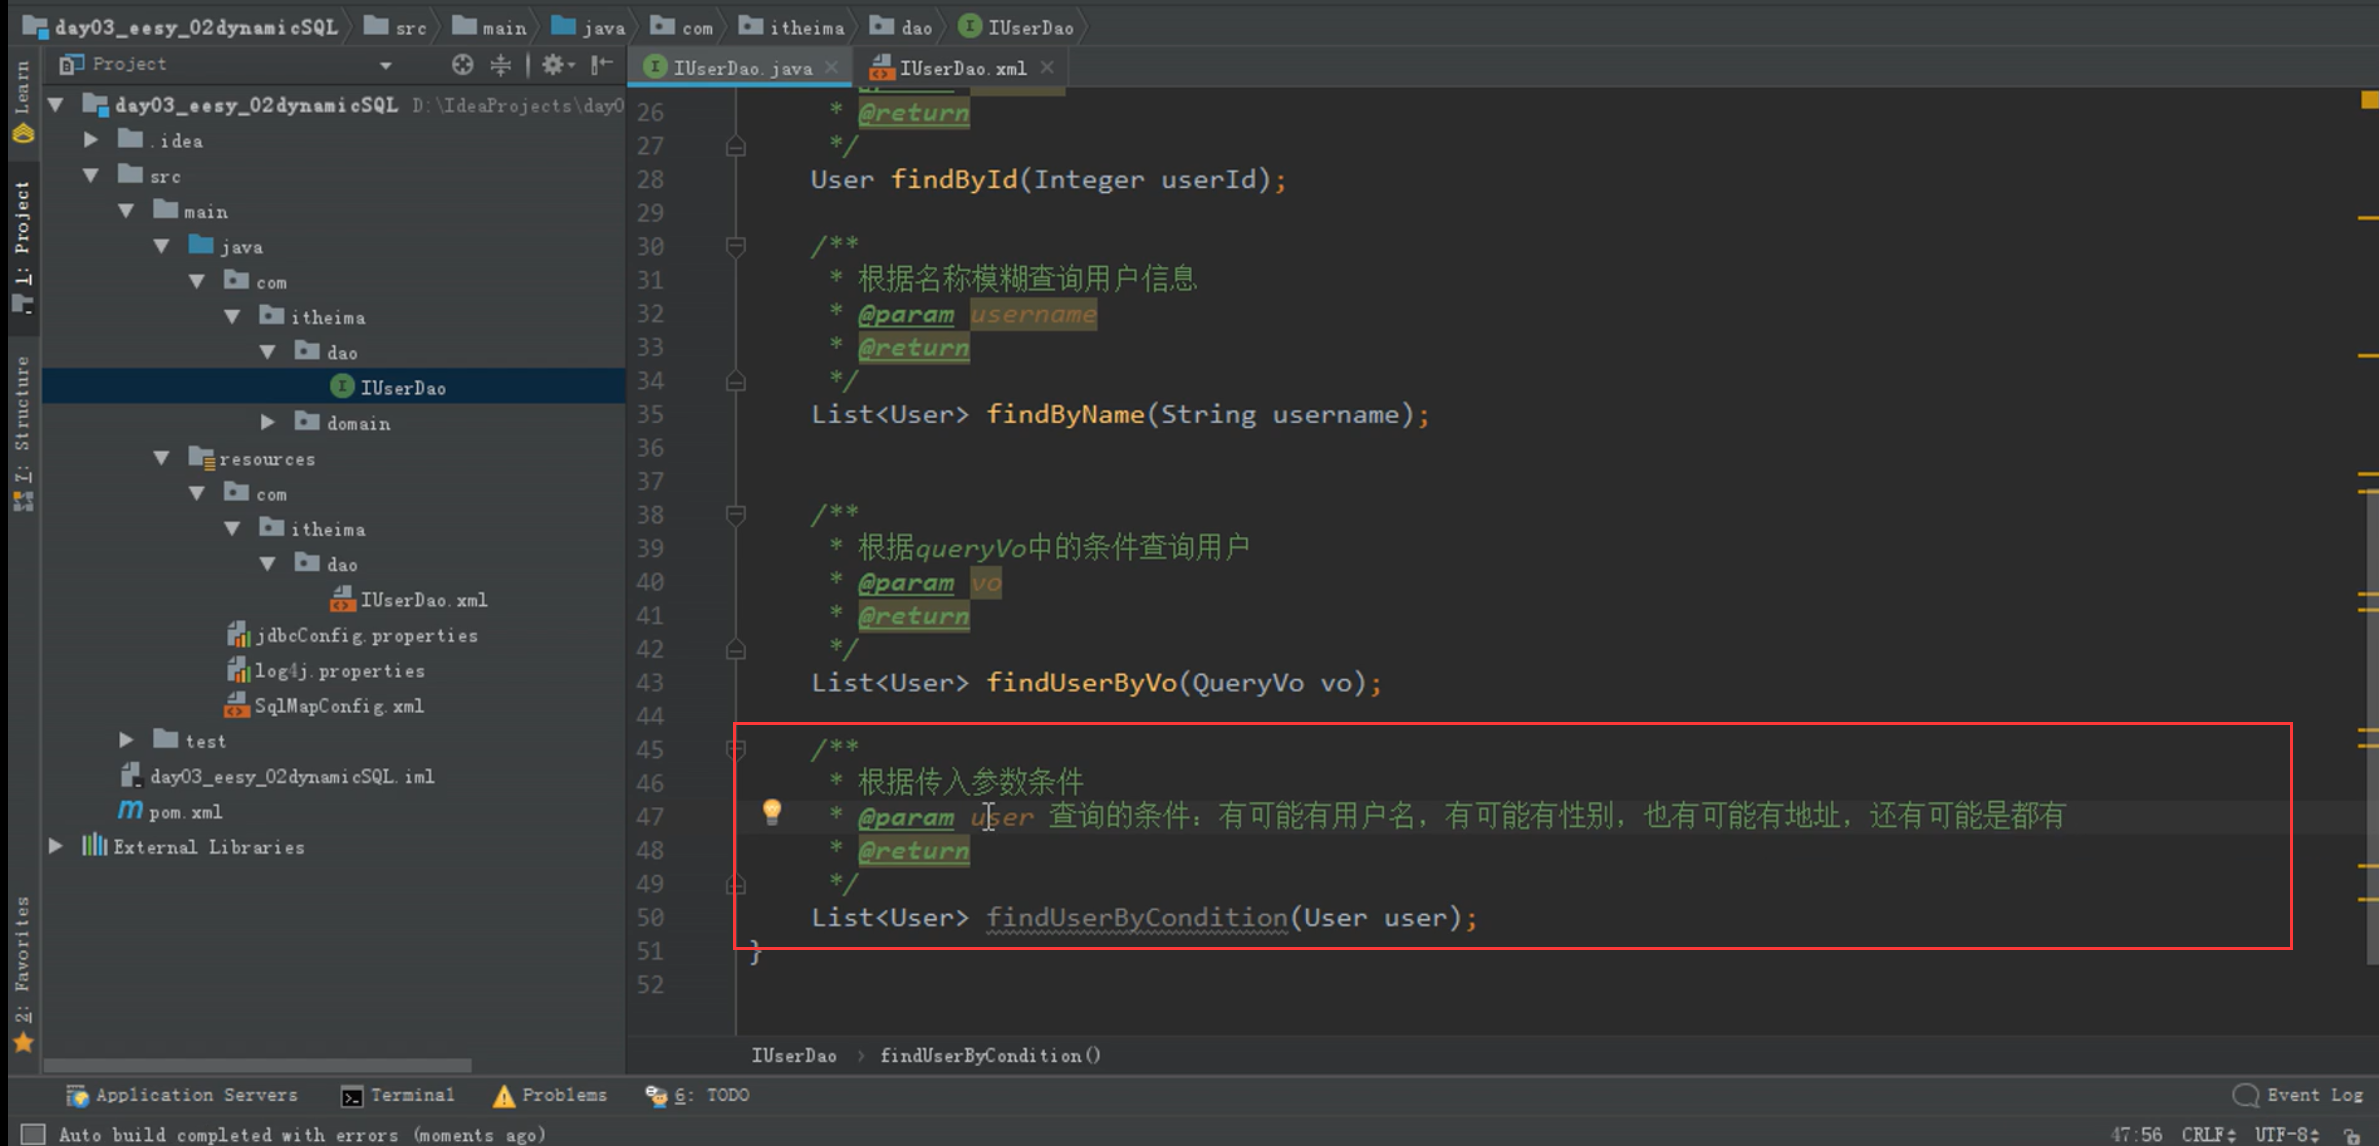This screenshot has height=1146, width=2379.
Task: Select pom.xml in project tree
Action: pyautogui.click(x=185, y=812)
